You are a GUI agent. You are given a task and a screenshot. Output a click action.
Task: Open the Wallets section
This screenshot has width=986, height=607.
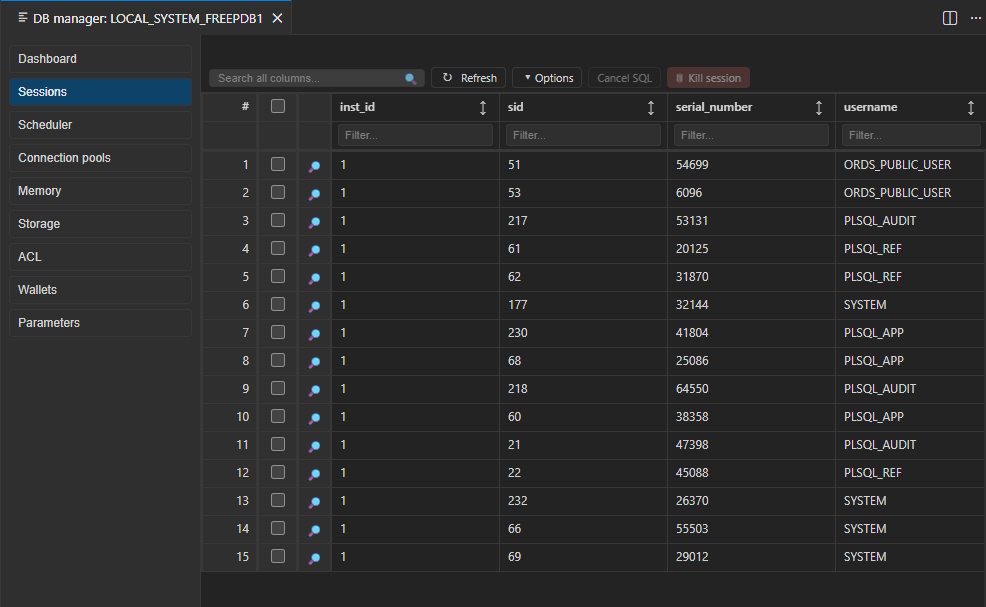[101, 290]
